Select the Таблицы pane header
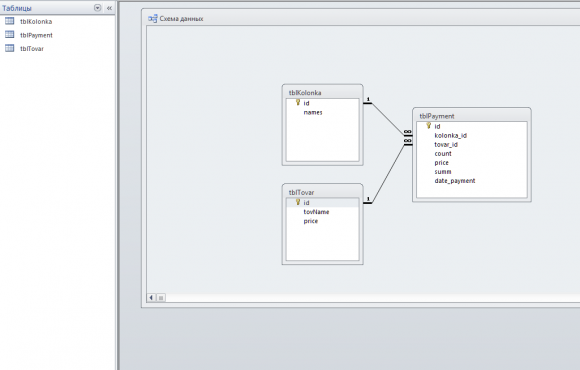Viewport: 580px width, 370px height. [17, 8]
